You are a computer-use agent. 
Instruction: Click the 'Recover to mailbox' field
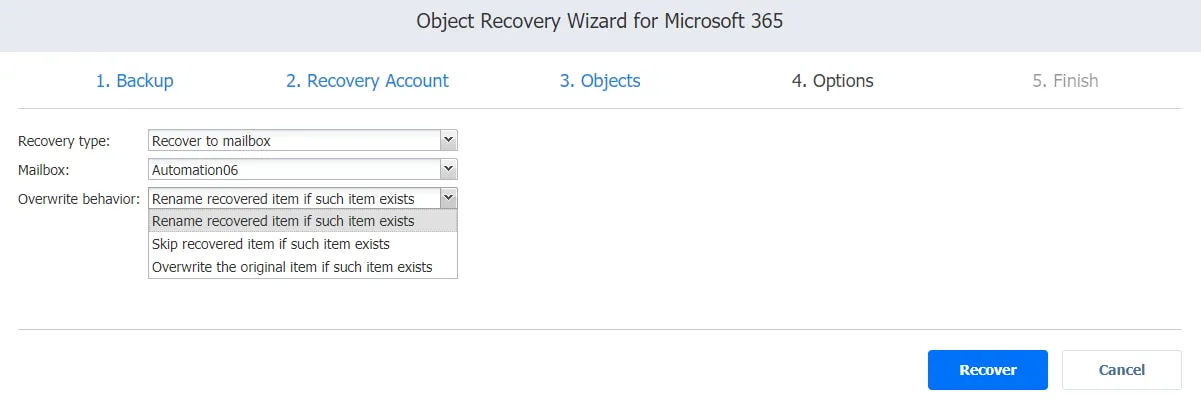point(294,141)
